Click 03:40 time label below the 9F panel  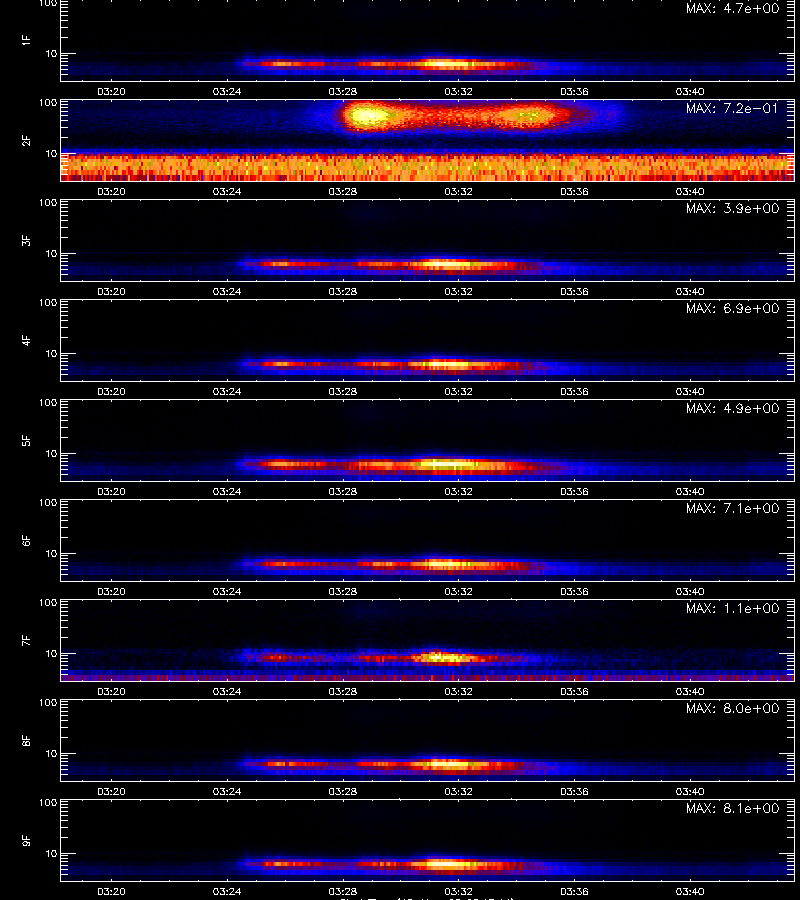point(690,891)
